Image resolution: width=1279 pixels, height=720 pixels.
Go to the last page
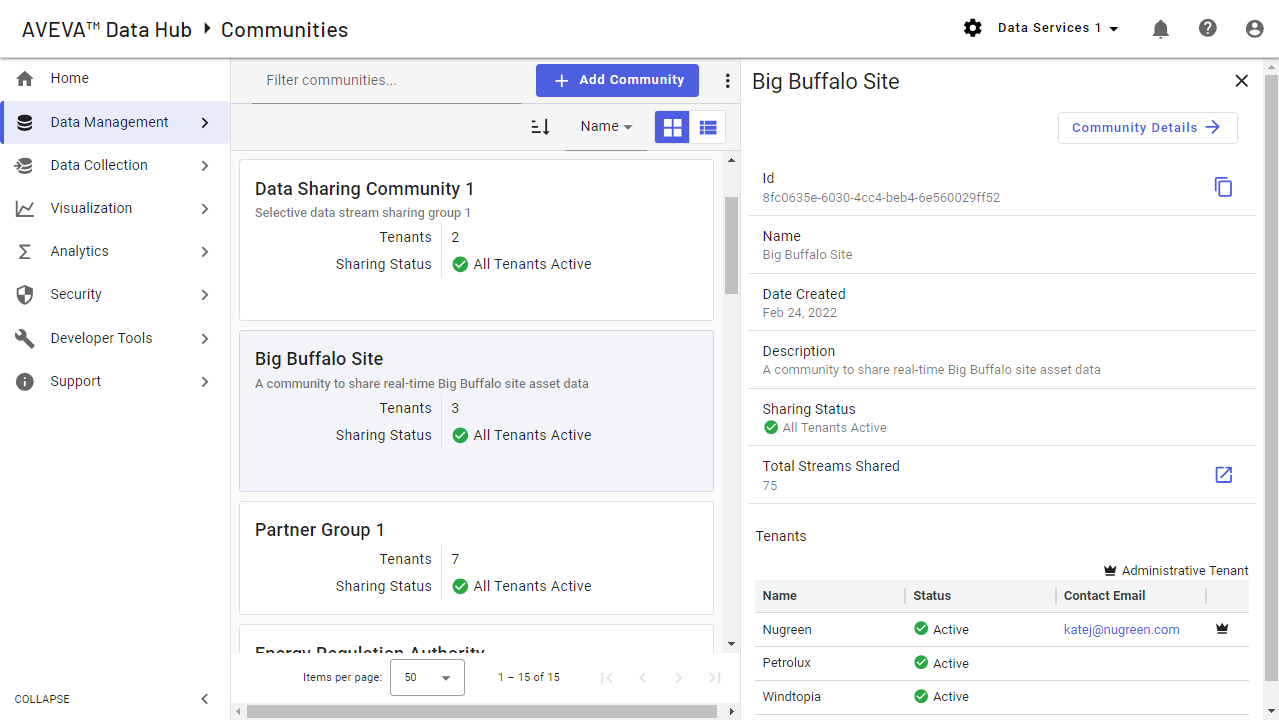pos(715,677)
